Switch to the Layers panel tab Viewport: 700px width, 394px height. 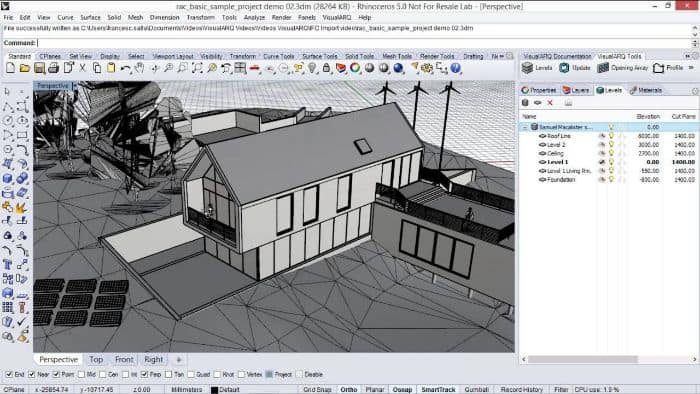pos(576,90)
